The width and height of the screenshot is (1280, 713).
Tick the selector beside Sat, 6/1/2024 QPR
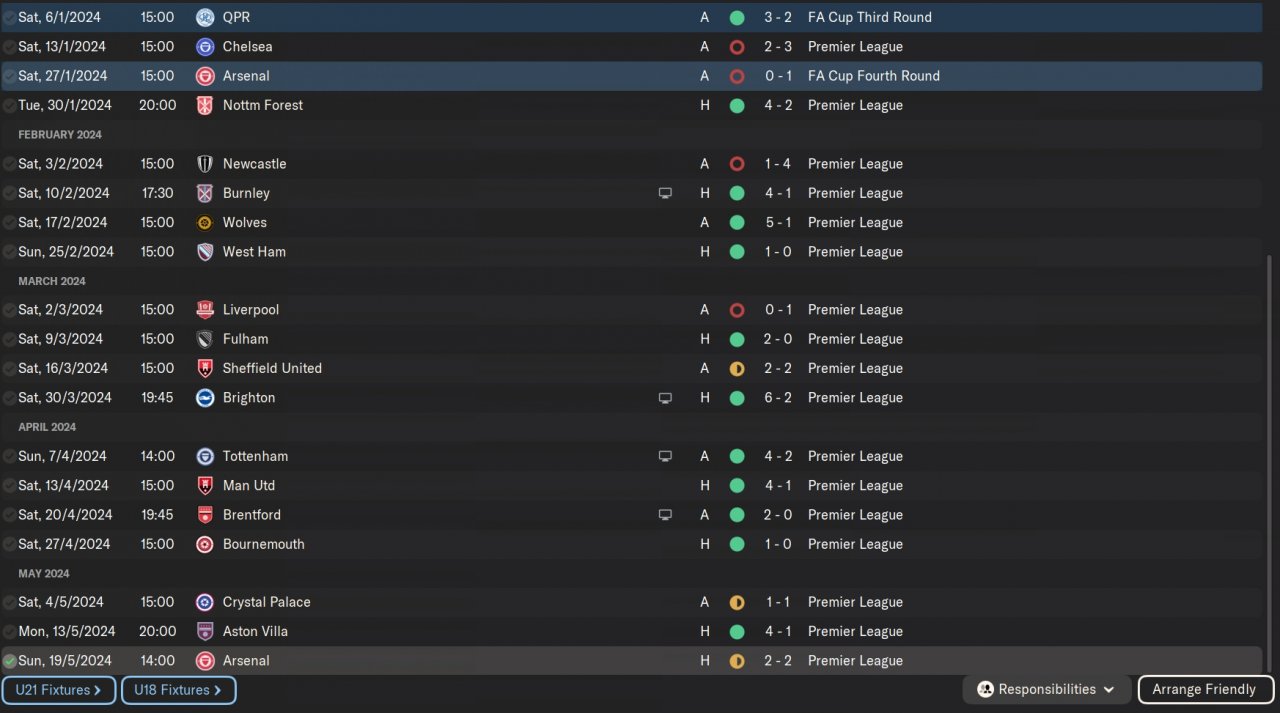(10, 17)
